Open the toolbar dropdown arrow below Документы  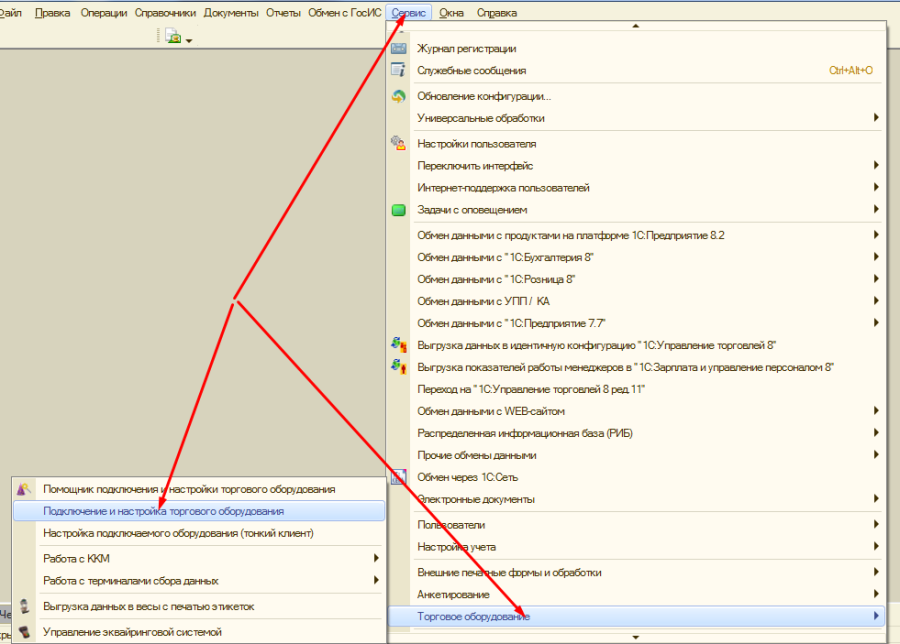click(x=189, y=39)
